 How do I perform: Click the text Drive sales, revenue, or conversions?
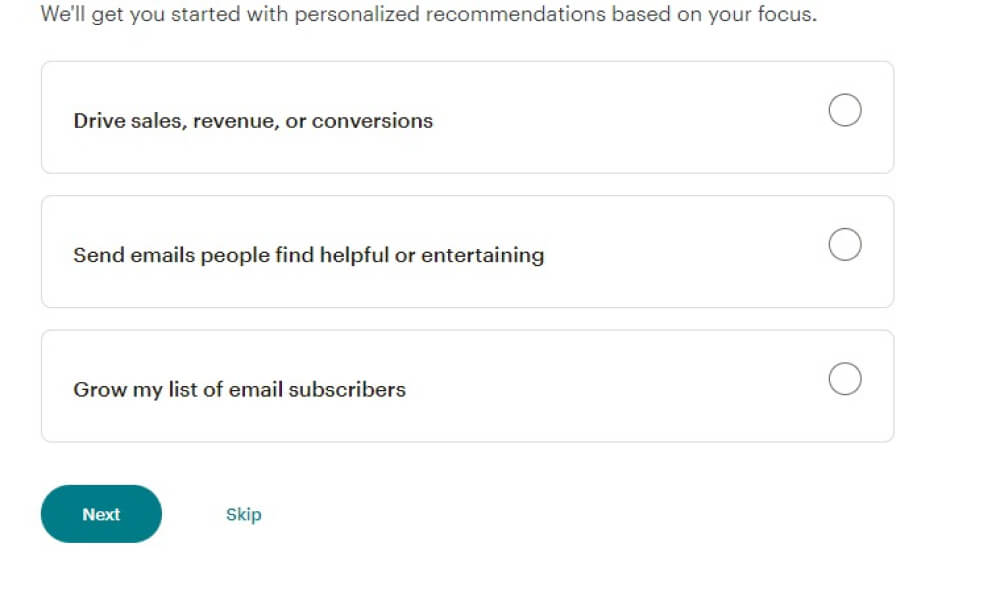tap(253, 120)
